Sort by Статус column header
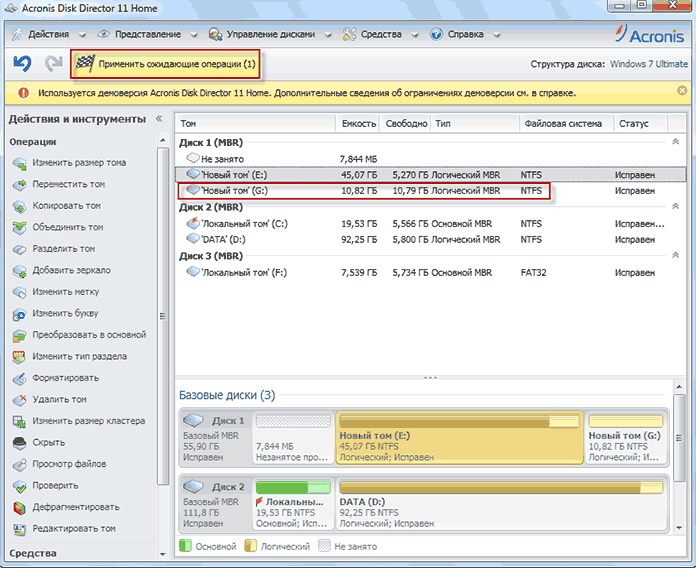 [641, 123]
